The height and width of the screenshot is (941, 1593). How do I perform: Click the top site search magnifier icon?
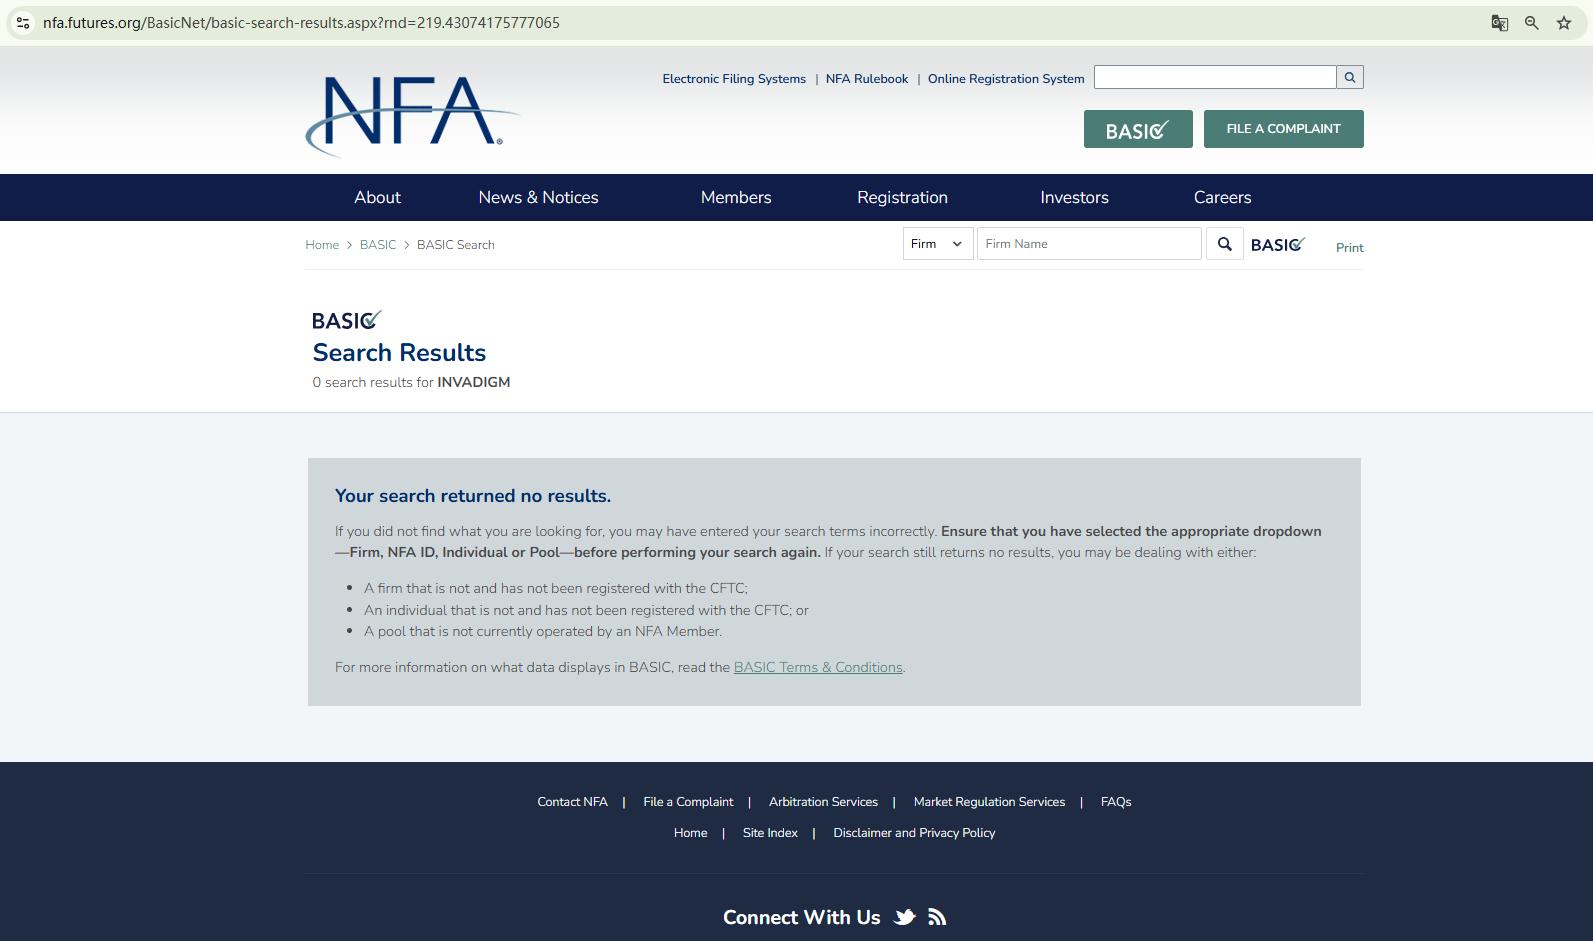click(1350, 77)
